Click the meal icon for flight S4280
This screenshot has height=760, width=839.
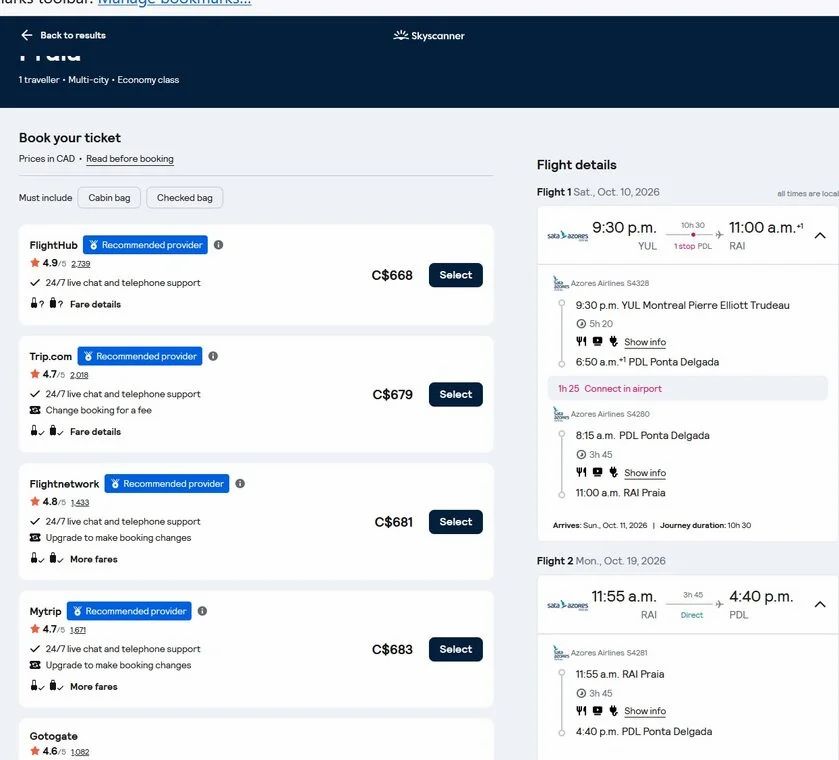tap(581, 472)
